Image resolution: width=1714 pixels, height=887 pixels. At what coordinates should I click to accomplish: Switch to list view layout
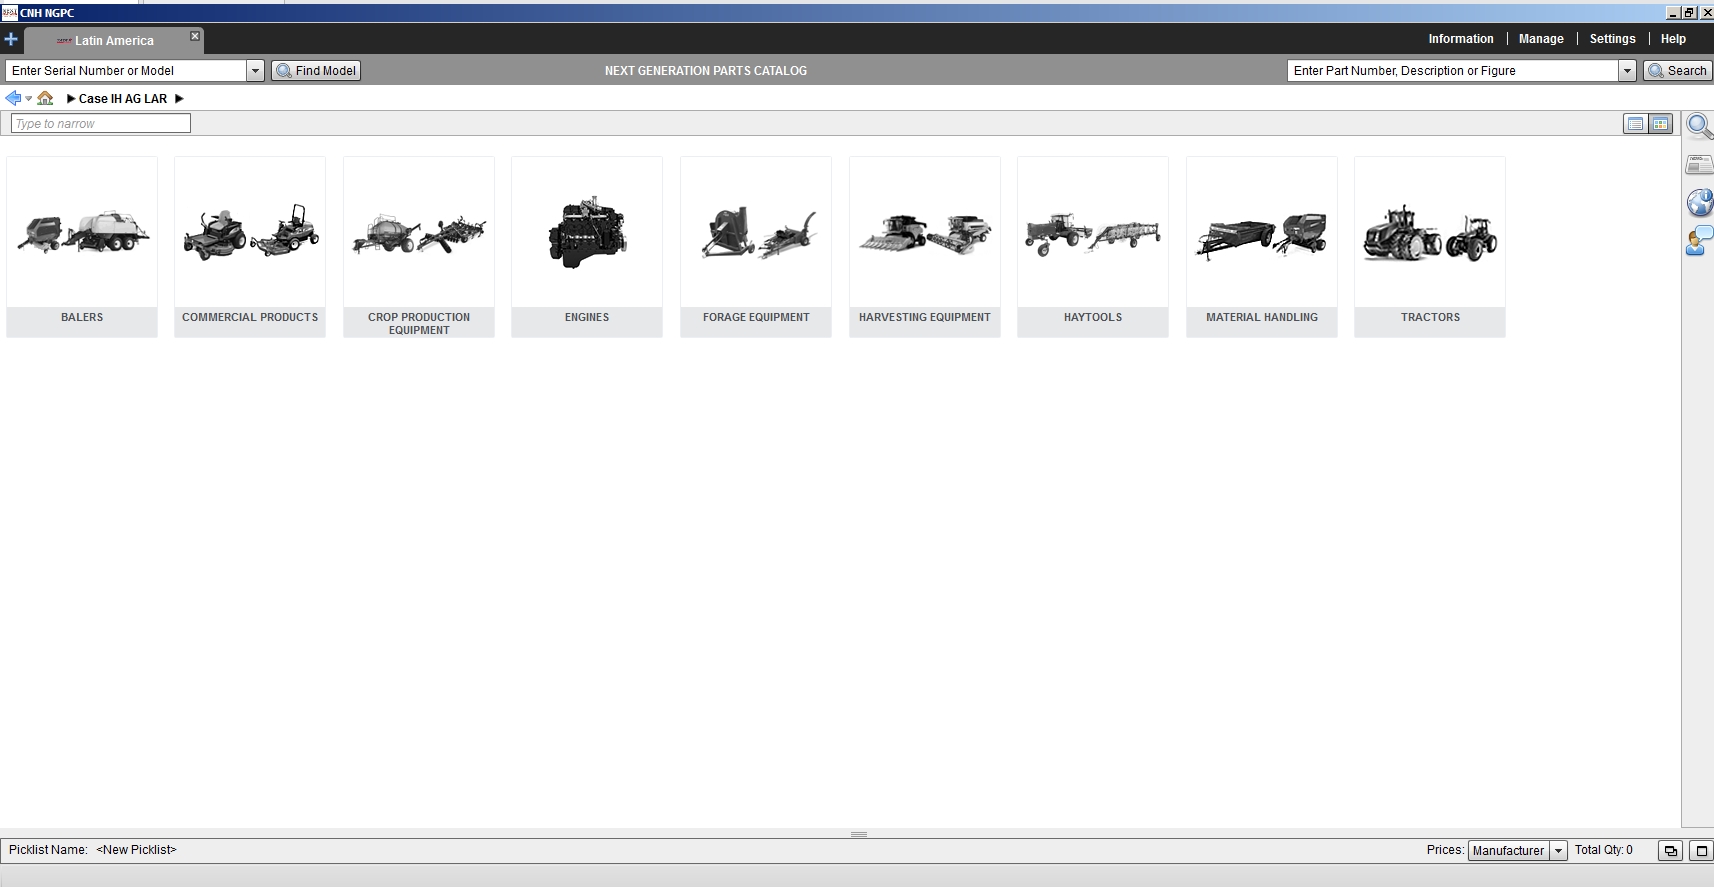[1635, 124]
